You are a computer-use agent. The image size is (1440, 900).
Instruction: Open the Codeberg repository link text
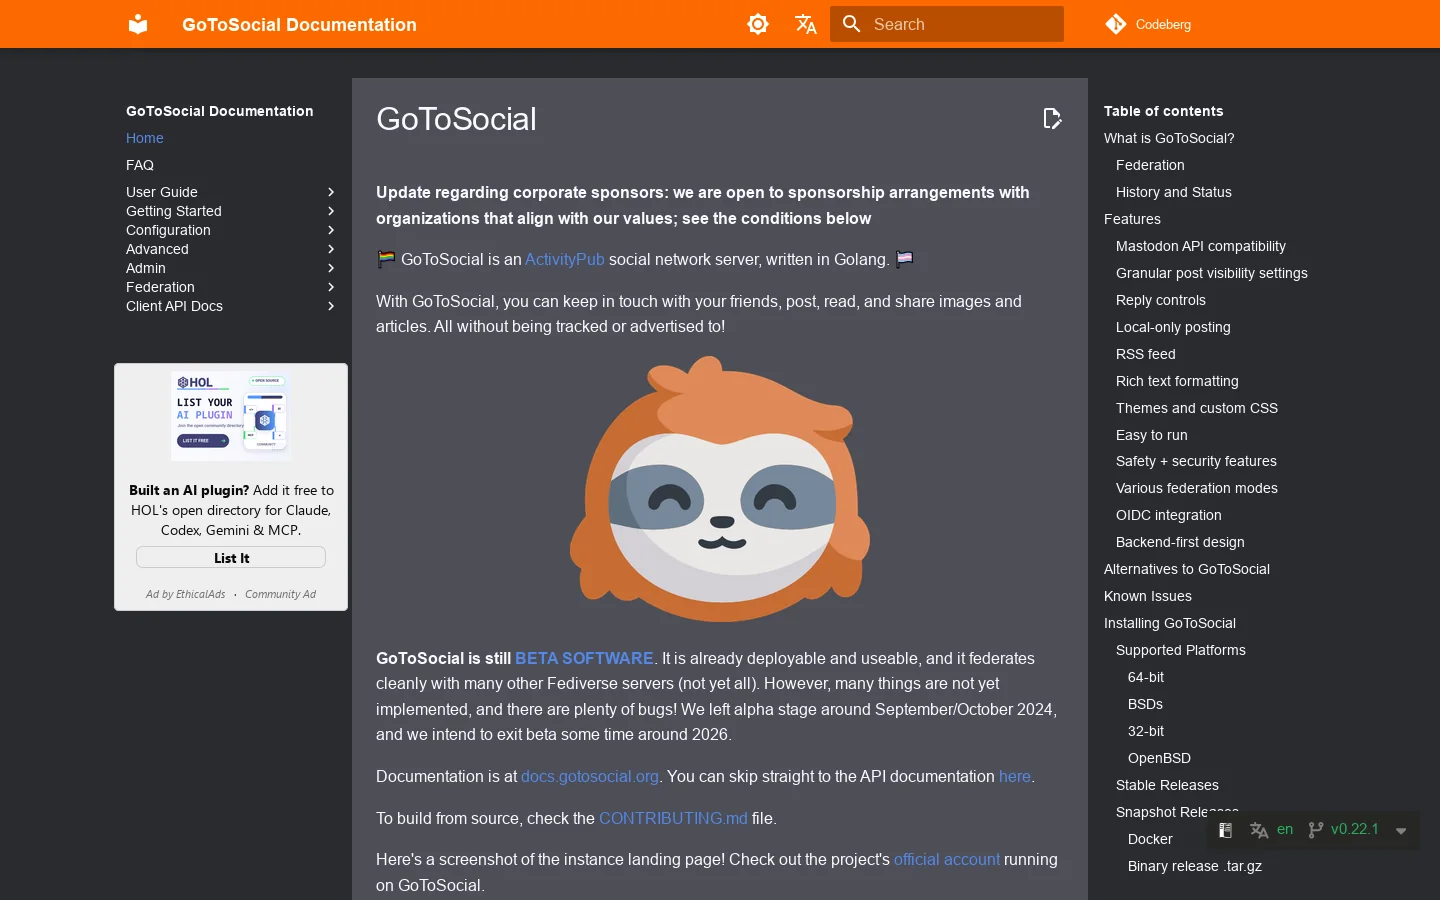point(1163,24)
